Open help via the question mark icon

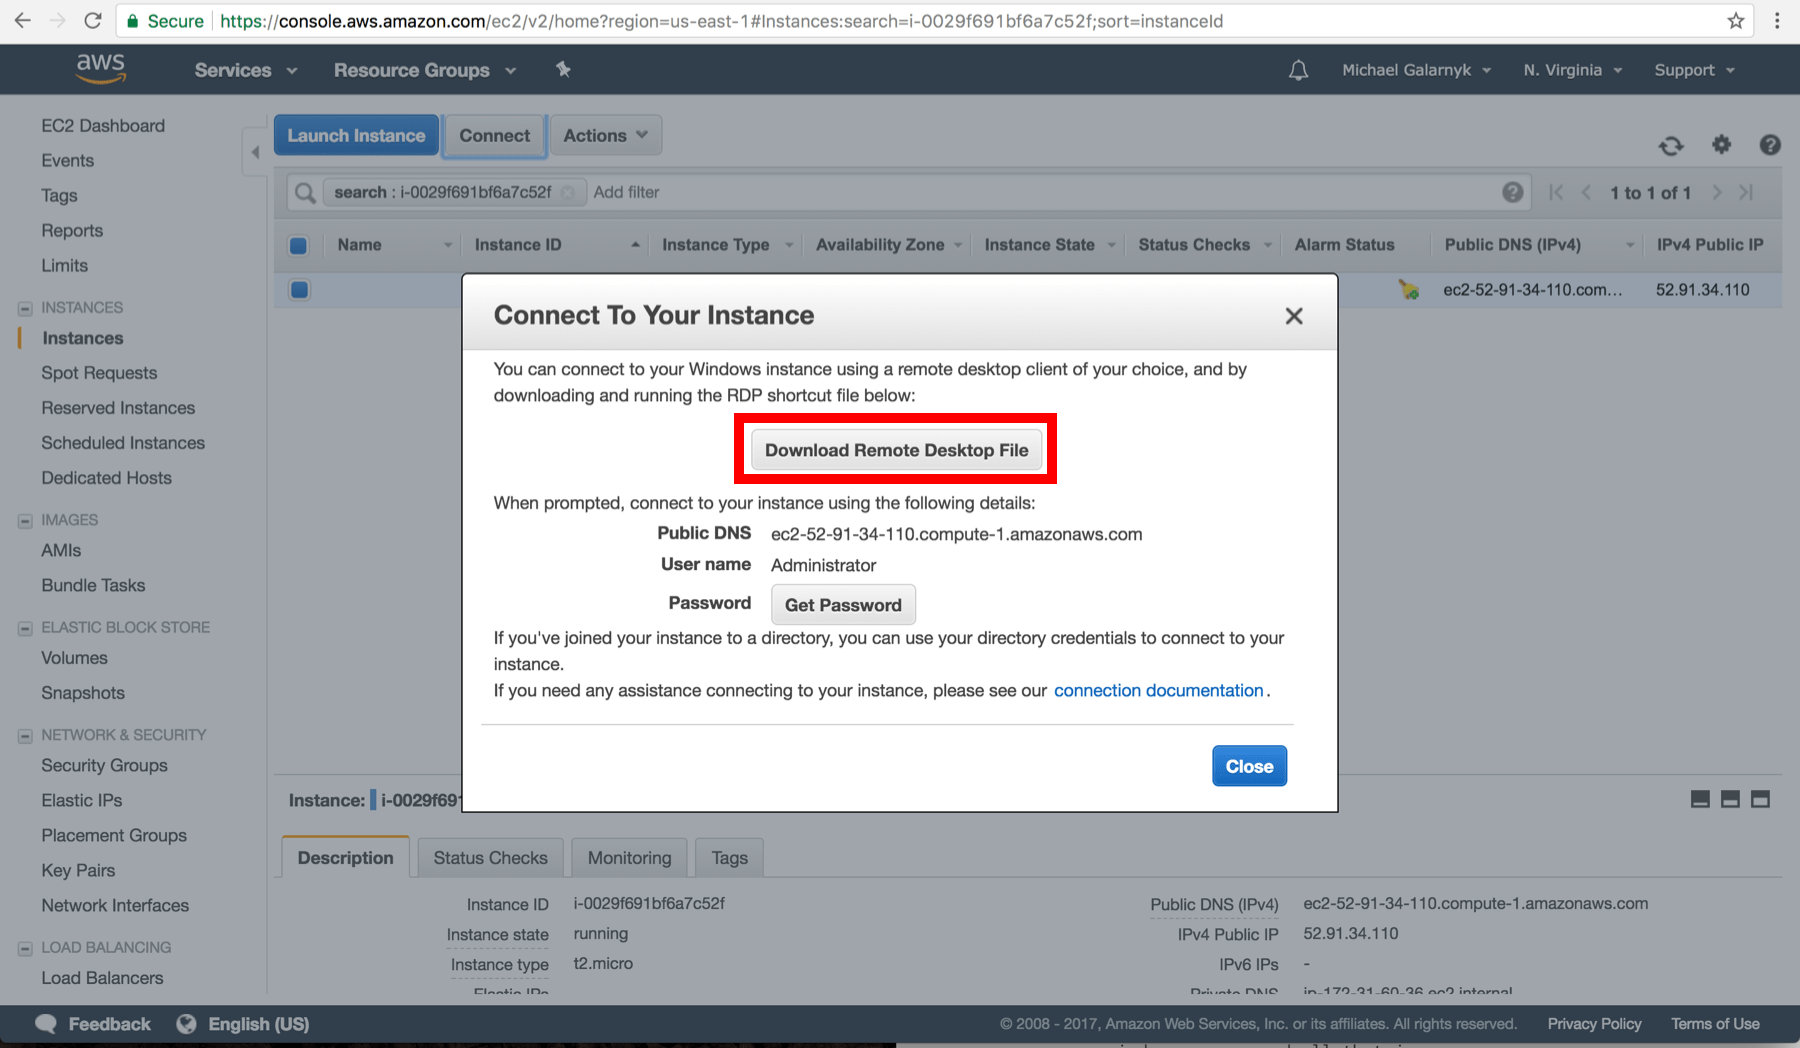click(x=1770, y=145)
